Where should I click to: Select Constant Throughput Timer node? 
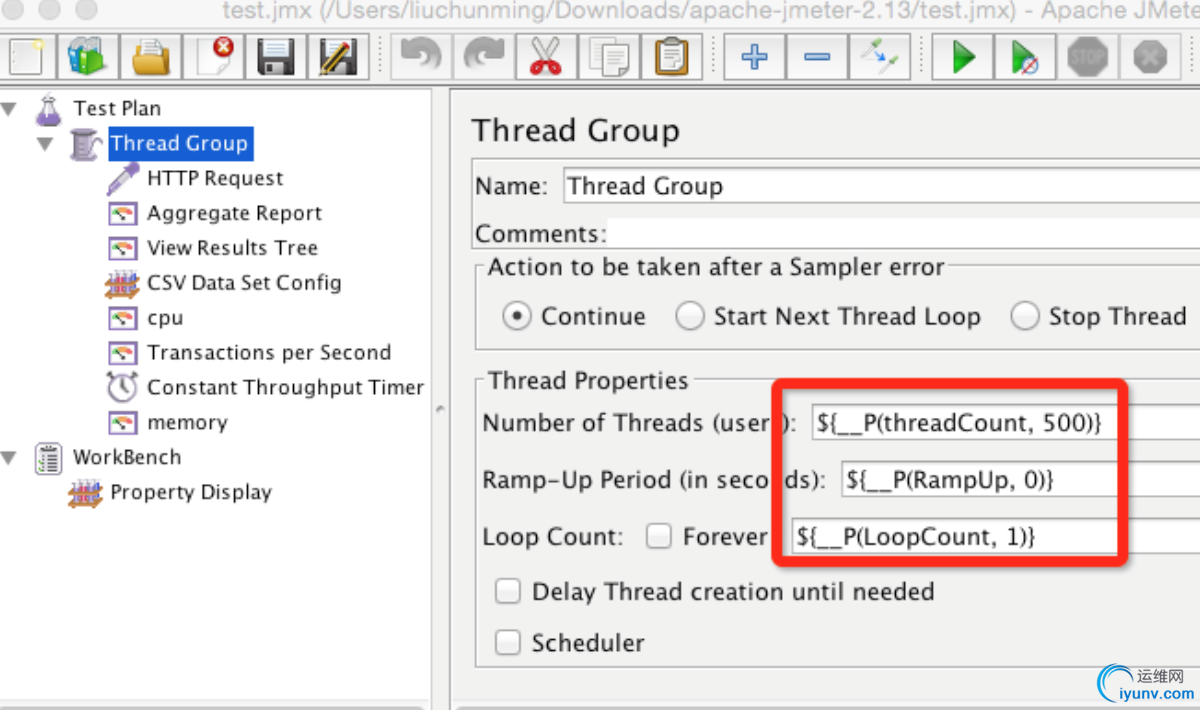[x=285, y=387]
